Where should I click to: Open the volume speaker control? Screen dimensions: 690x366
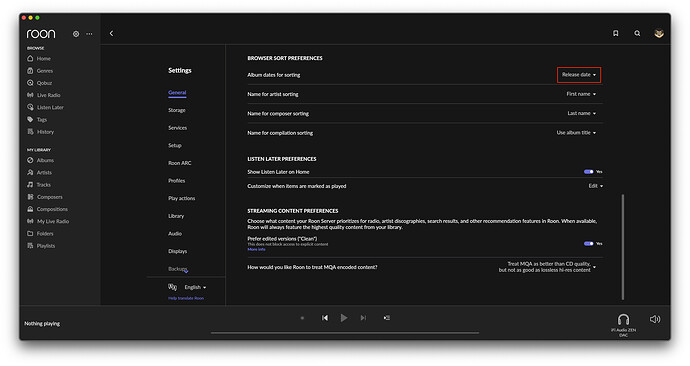655,319
